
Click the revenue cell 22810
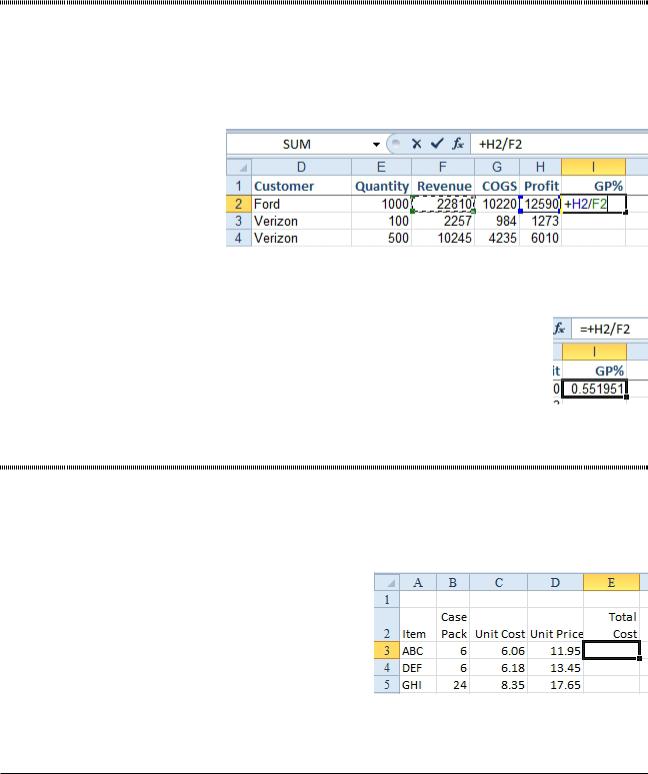[443, 204]
